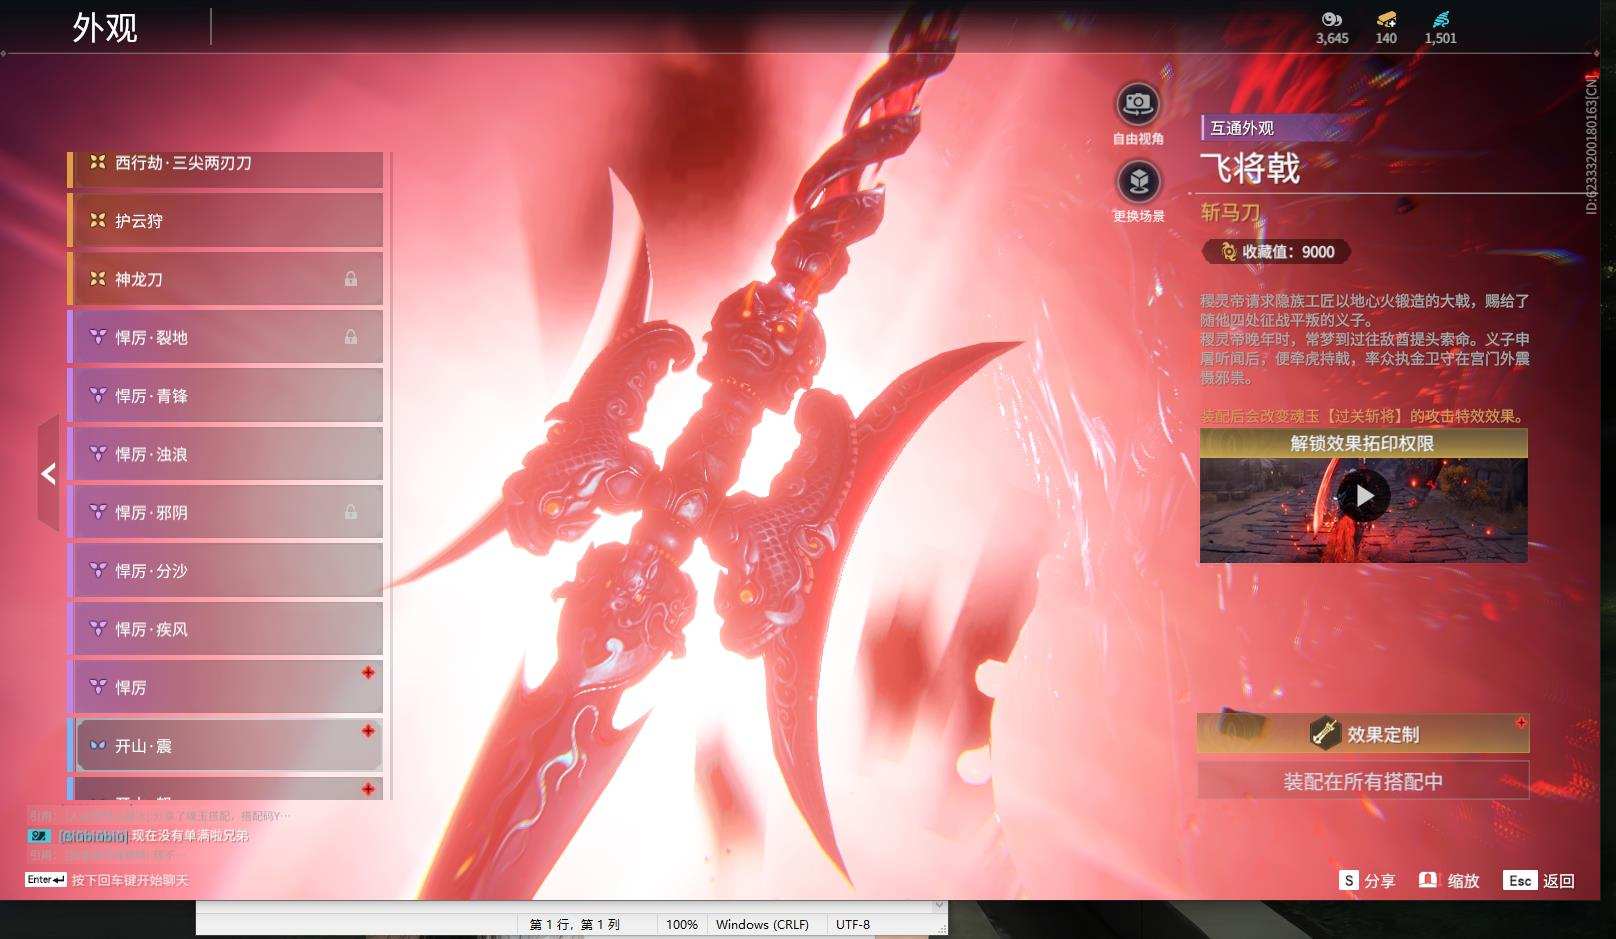Click the lock icon on 悍厉·裂地
Screen dimensions: 1616x939
[x=351, y=337]
